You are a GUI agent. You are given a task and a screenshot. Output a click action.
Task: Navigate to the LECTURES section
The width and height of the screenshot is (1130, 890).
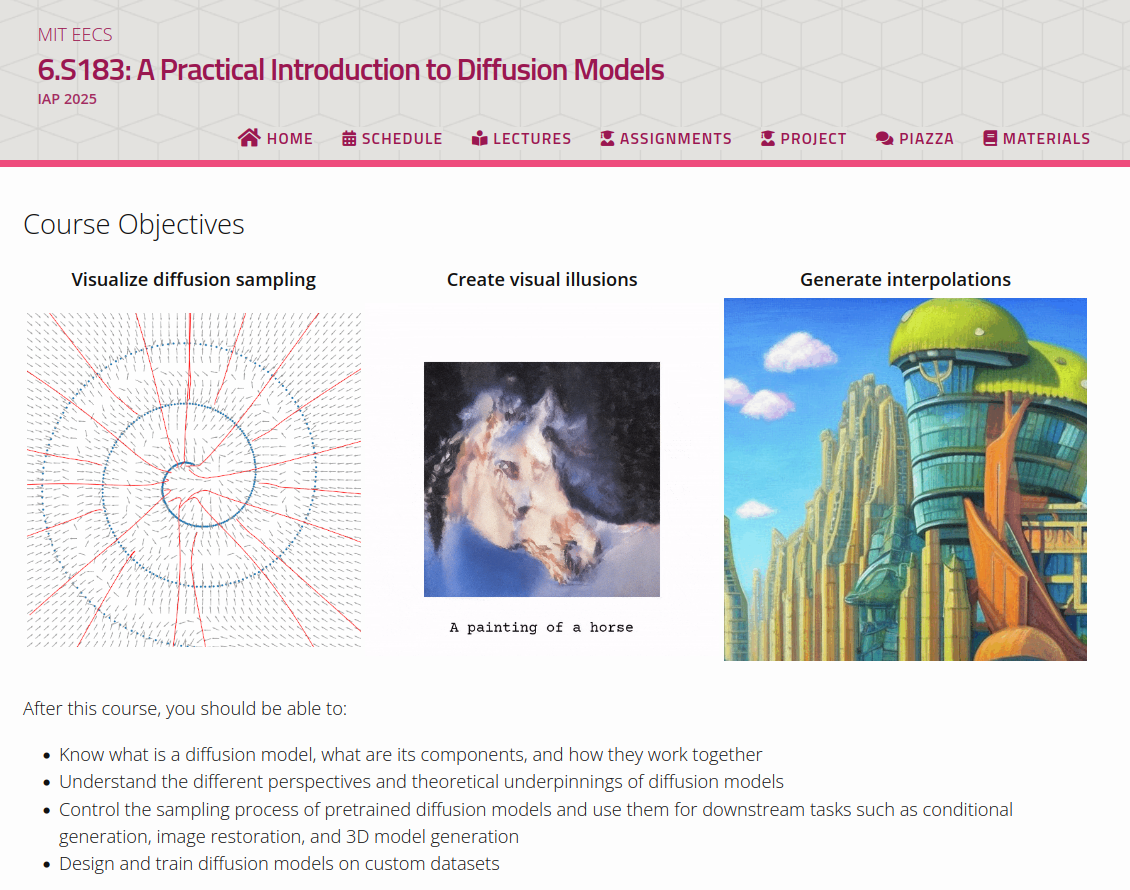[530, 138]
